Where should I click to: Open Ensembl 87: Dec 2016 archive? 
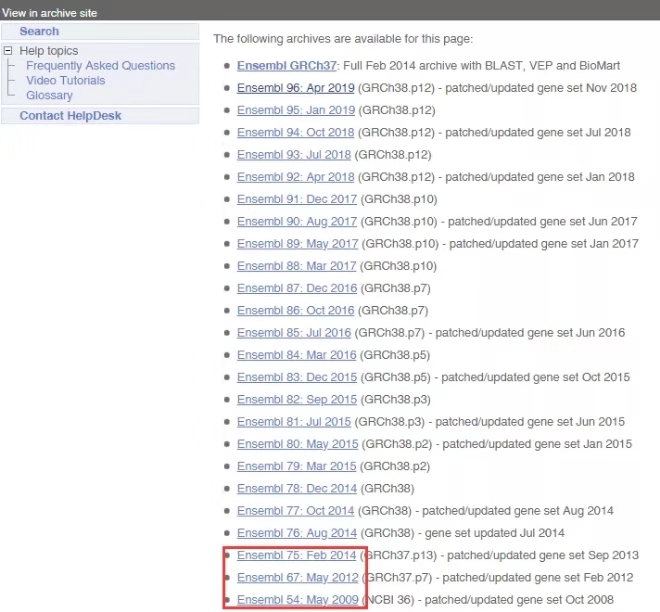click(x=297, y=288)
